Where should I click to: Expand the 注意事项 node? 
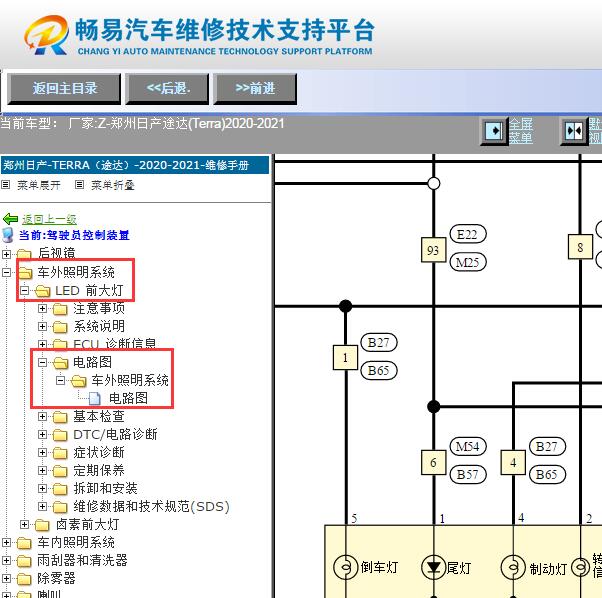[x=43, y=308]
